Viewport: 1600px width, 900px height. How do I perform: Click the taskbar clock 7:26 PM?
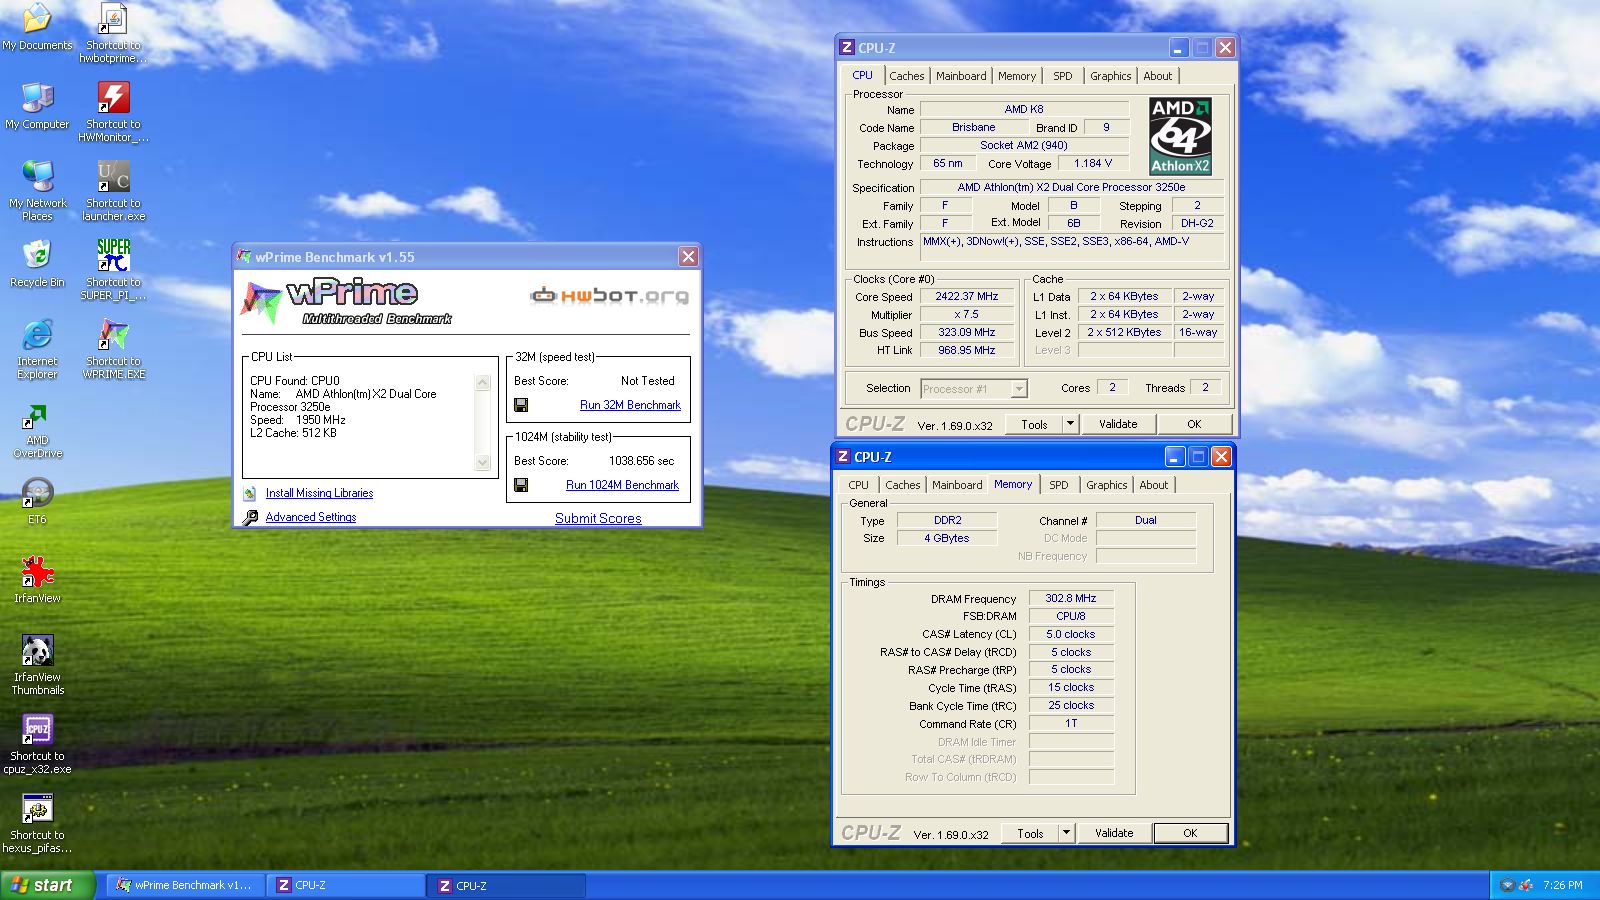click(1562, 885)
